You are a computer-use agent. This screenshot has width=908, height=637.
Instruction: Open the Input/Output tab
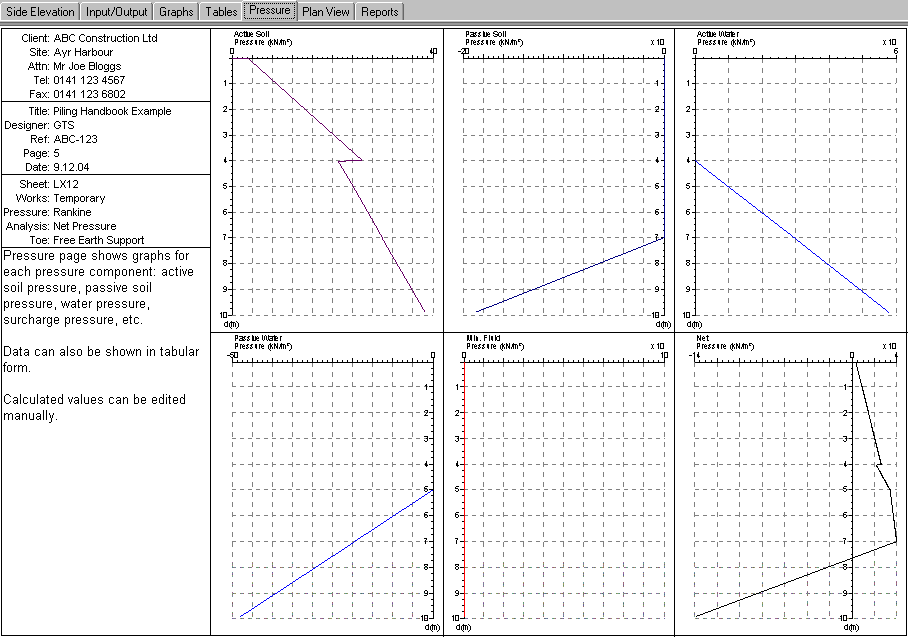pyautogui.click(x=116, y=12)
